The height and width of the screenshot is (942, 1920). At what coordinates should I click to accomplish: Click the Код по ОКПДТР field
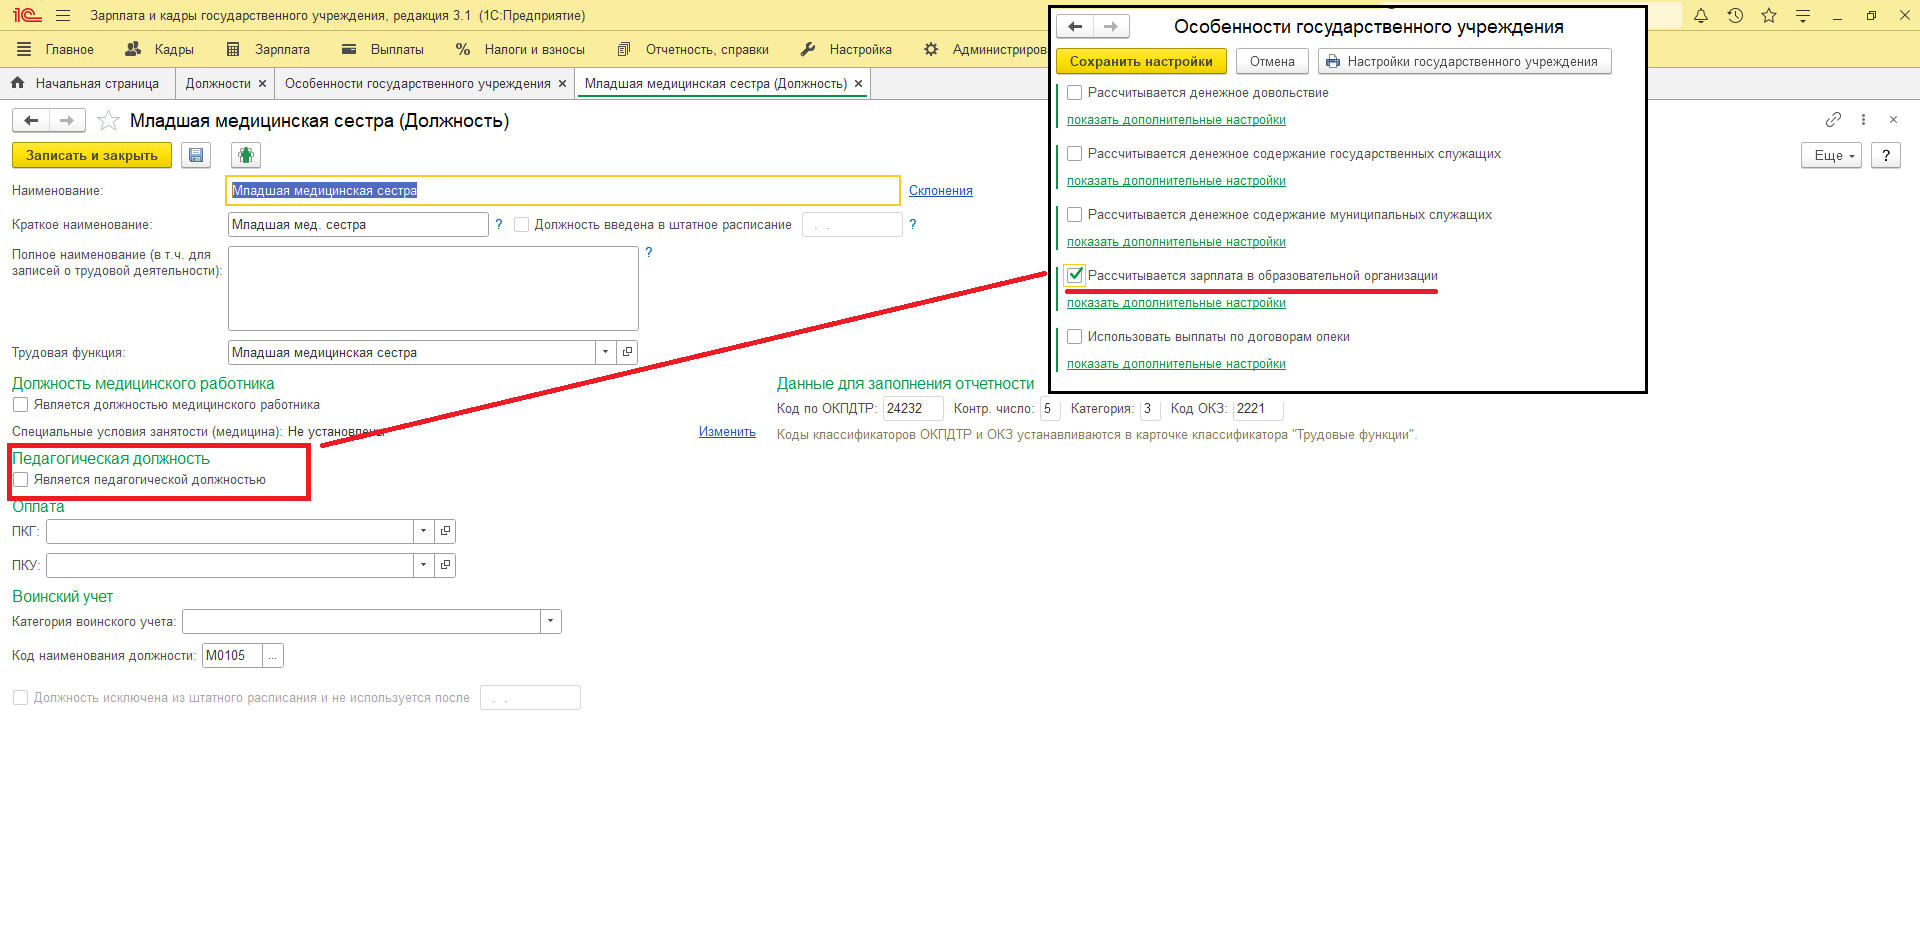point(913,408)
